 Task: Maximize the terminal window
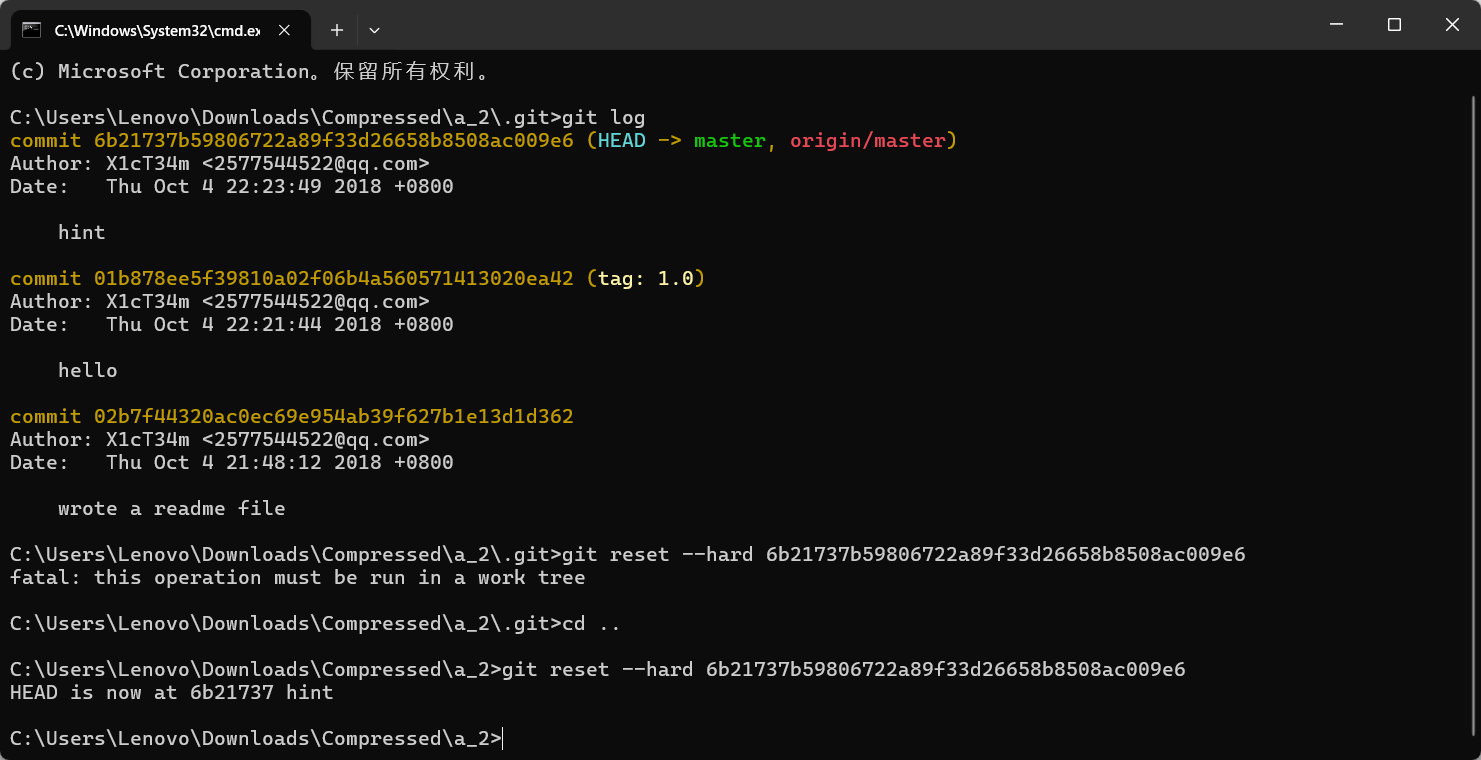tap(1394, 25)
